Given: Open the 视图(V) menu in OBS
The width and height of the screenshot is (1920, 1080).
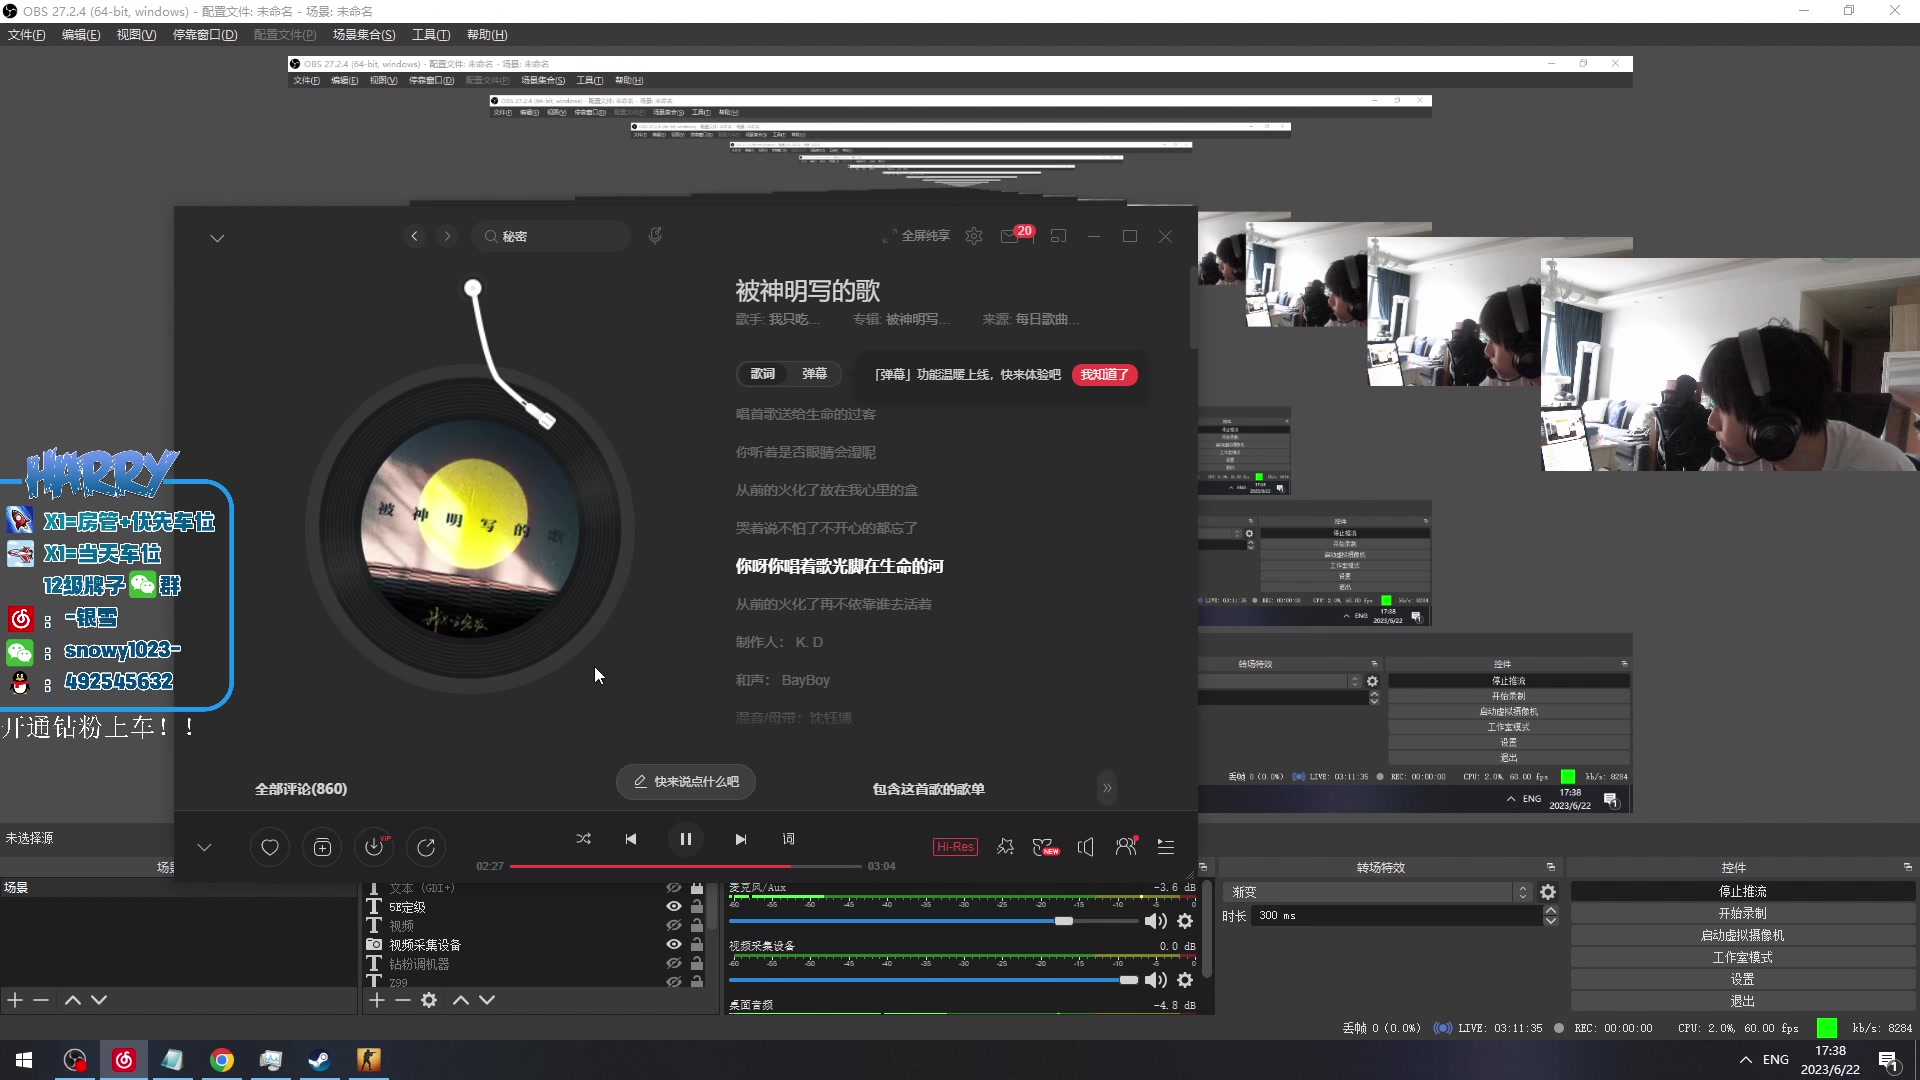Looking at the screenshot, I should coord(136,35).
